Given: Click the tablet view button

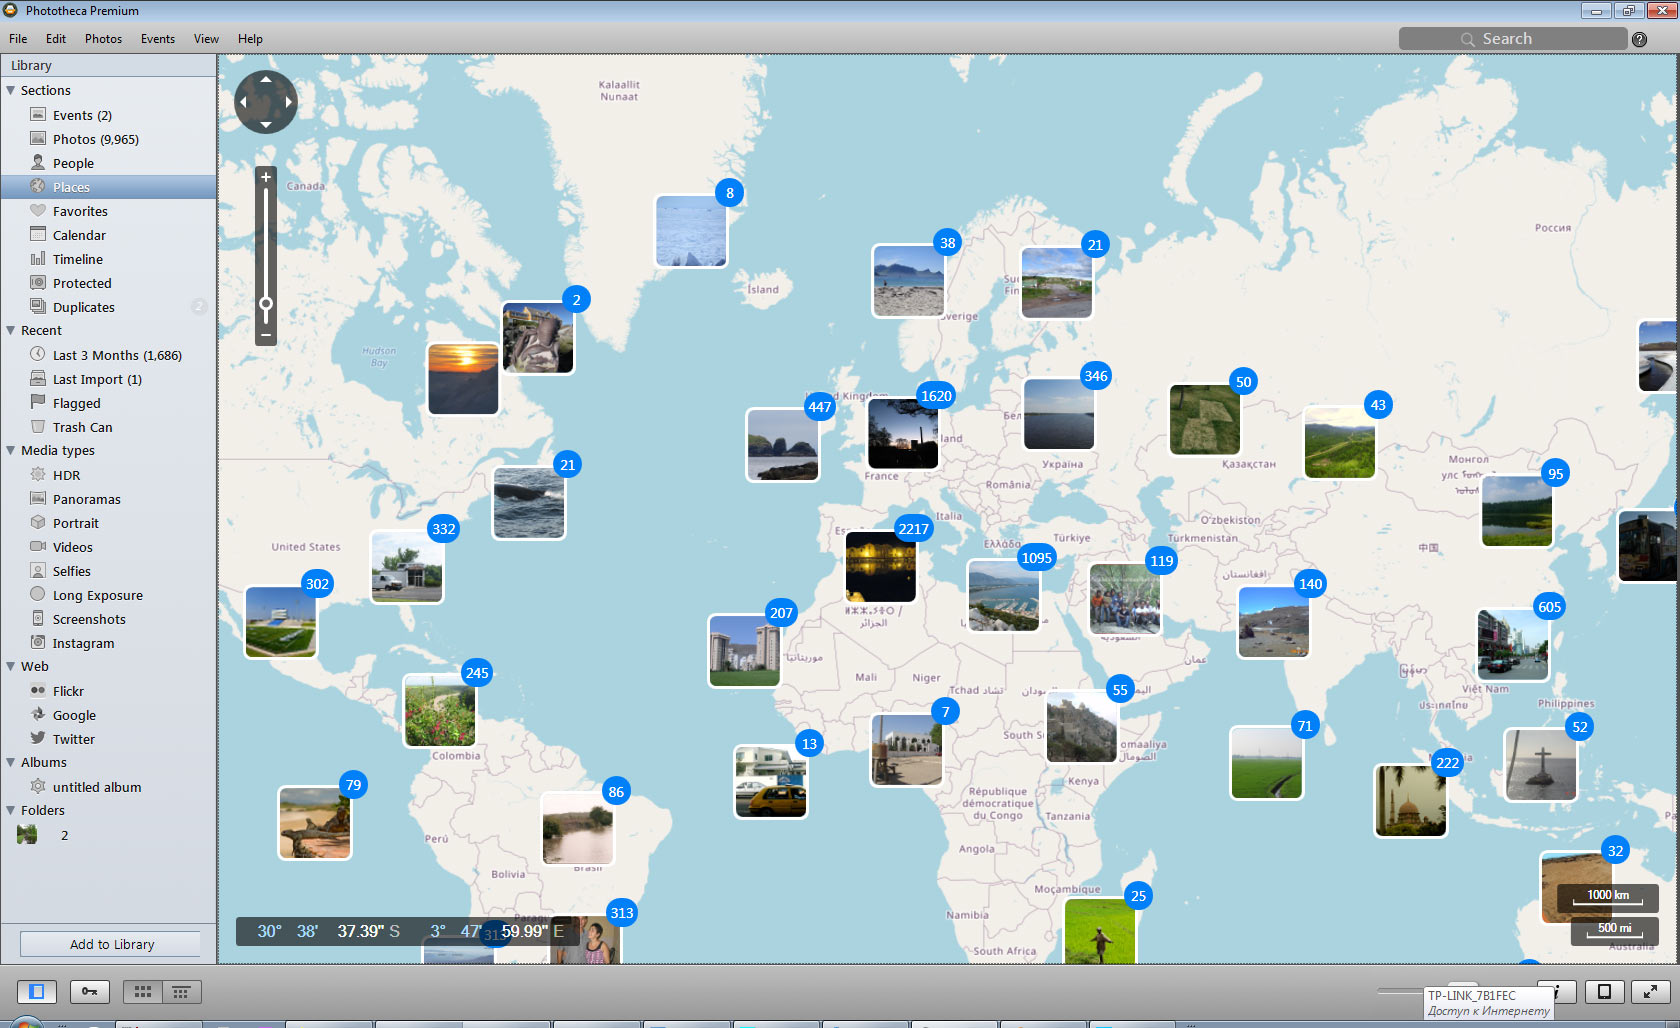Looking at the screenshot, I should pyautogui.click(x=1604, y=991).
